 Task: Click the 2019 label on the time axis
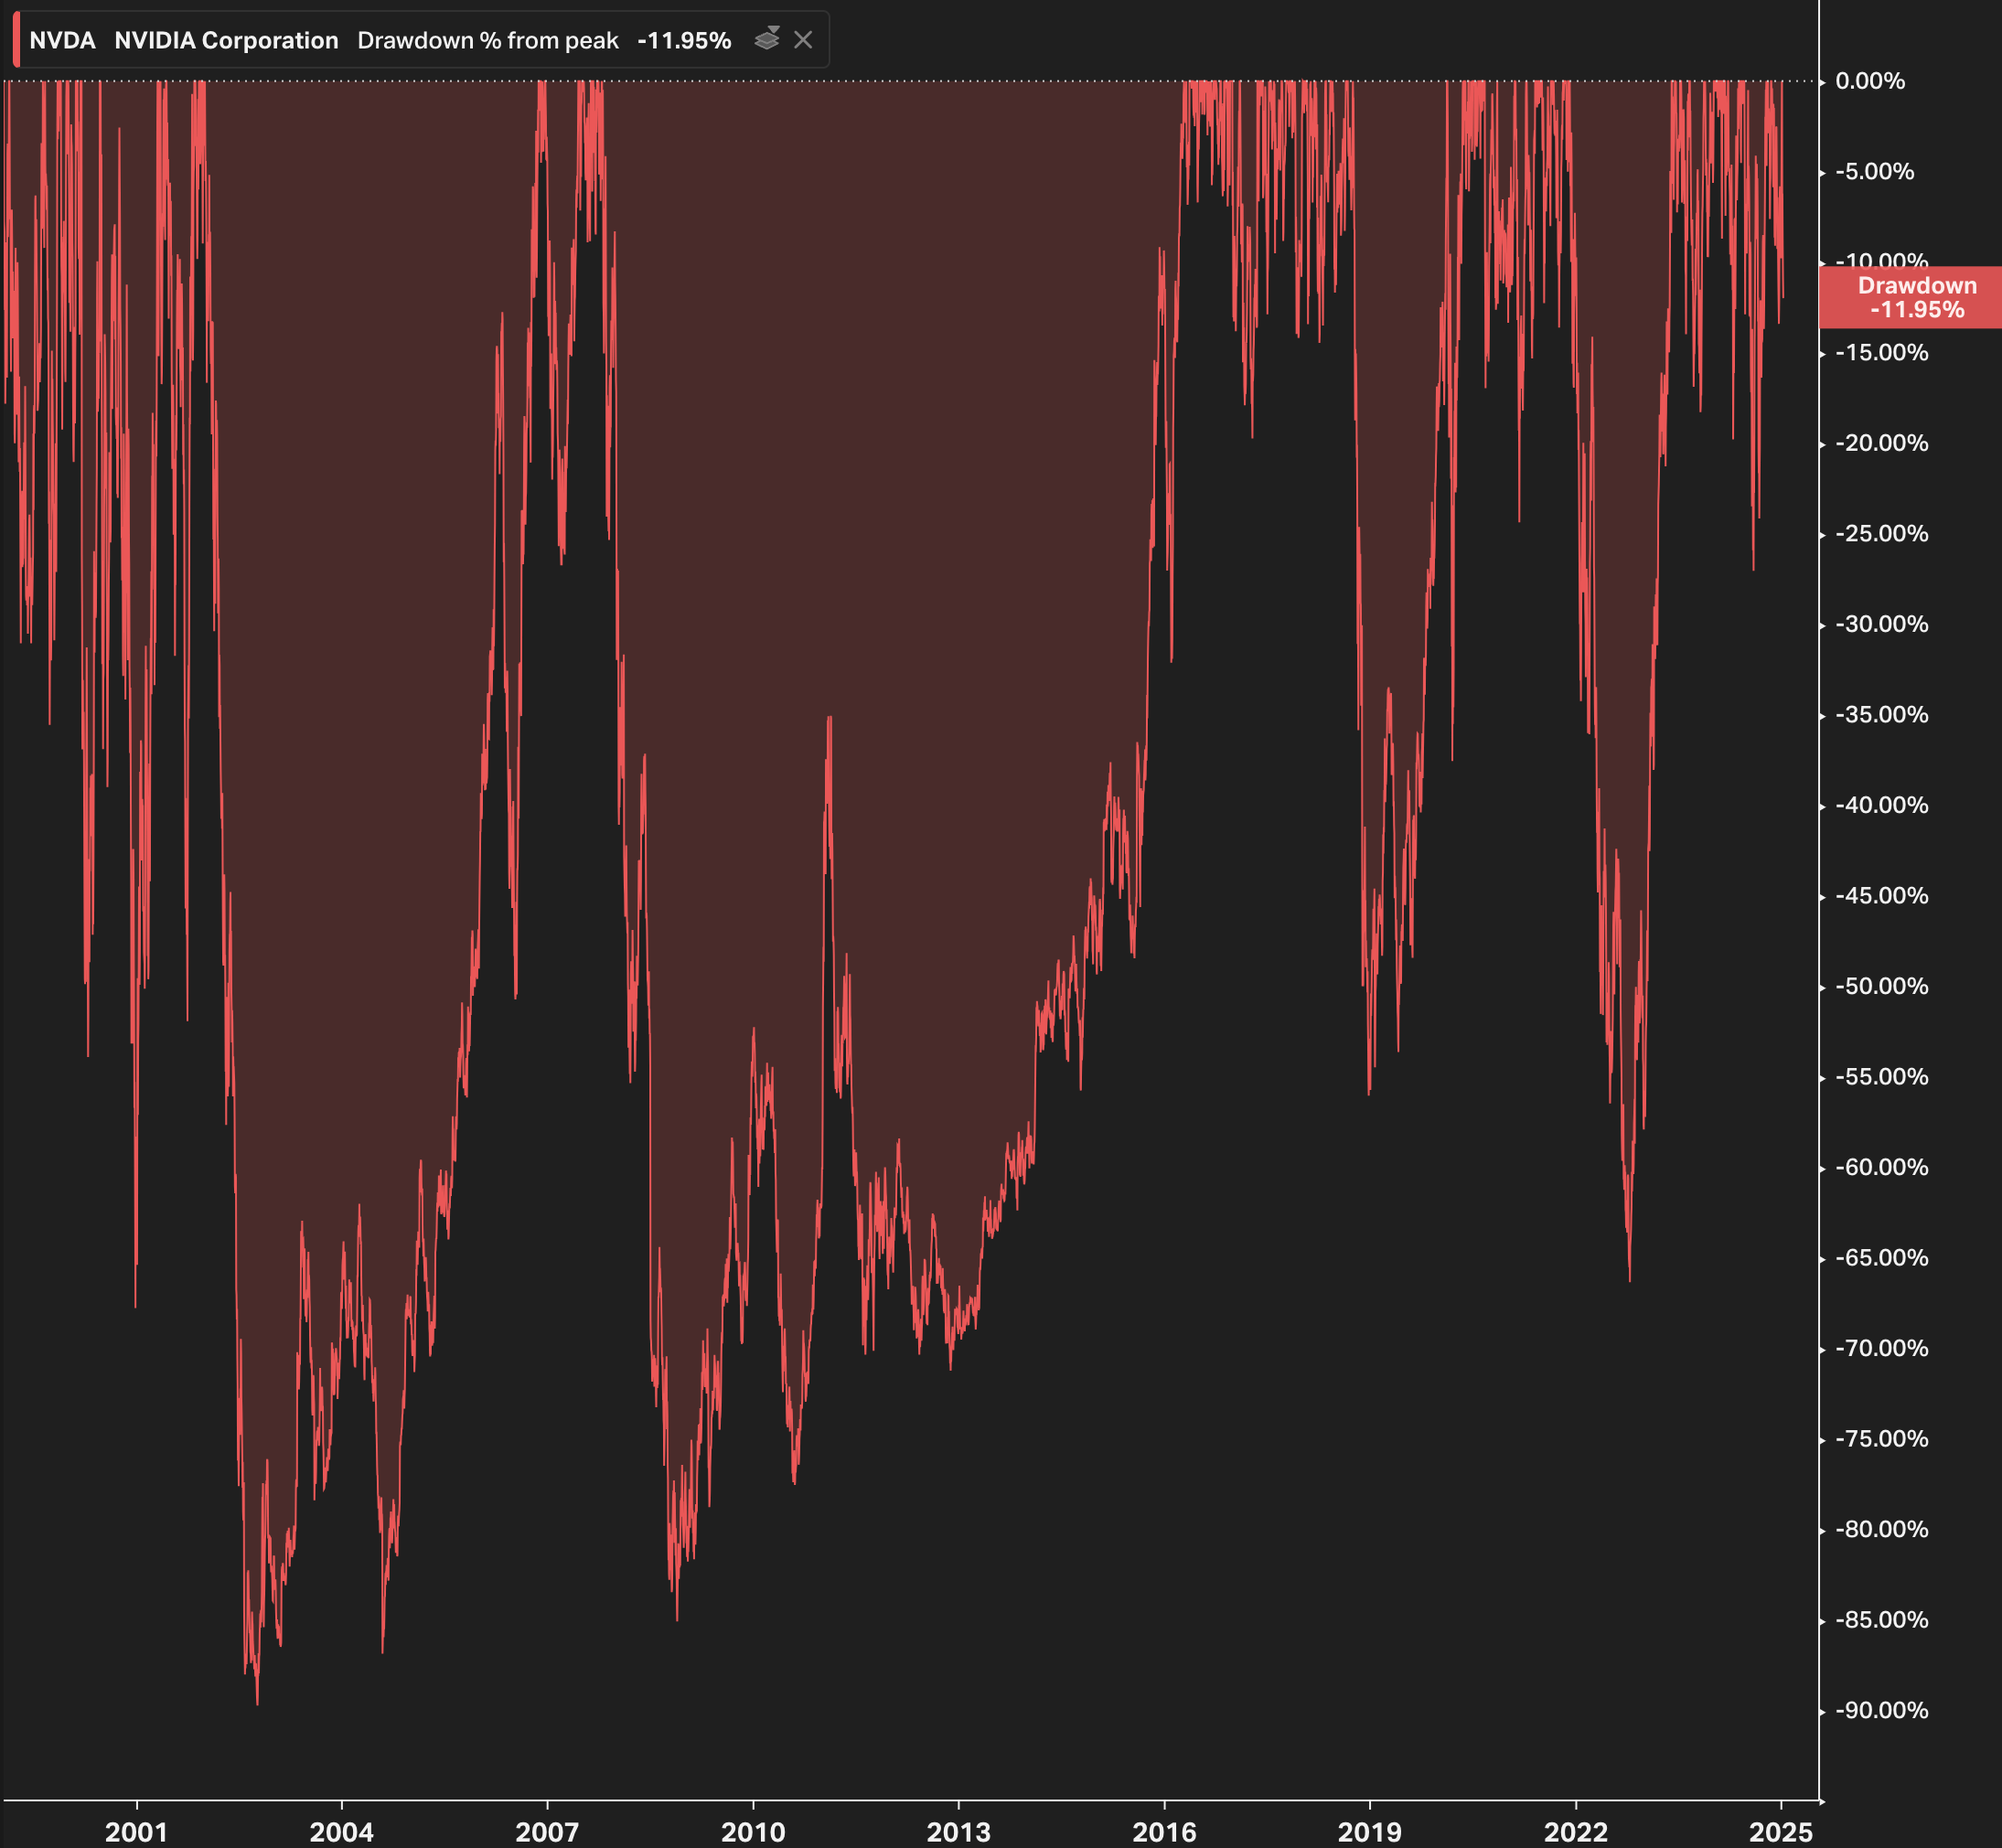(x=1369, y=1832)
